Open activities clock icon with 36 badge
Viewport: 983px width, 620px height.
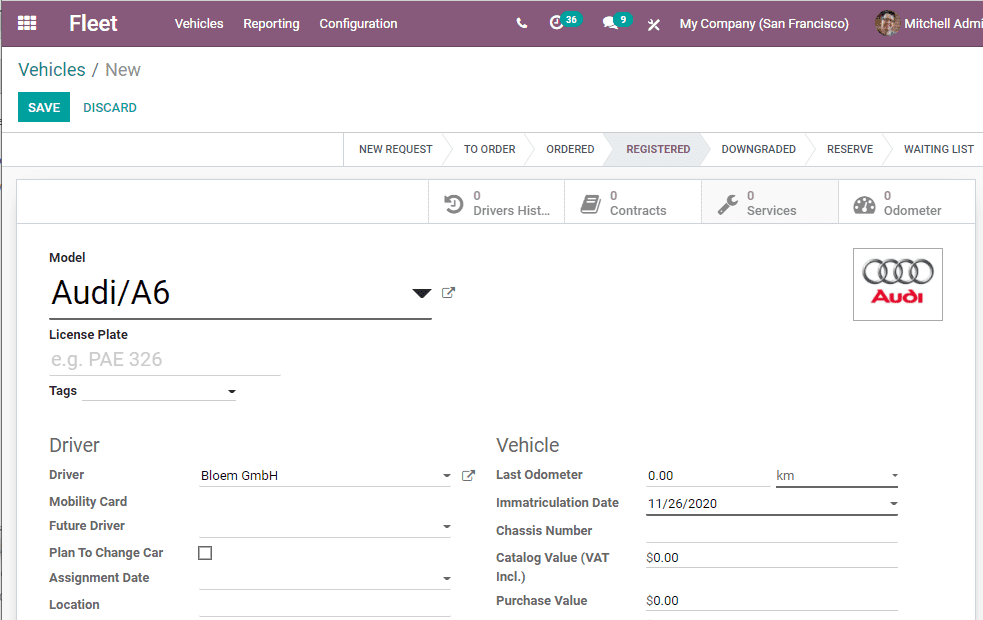(565, 22)
